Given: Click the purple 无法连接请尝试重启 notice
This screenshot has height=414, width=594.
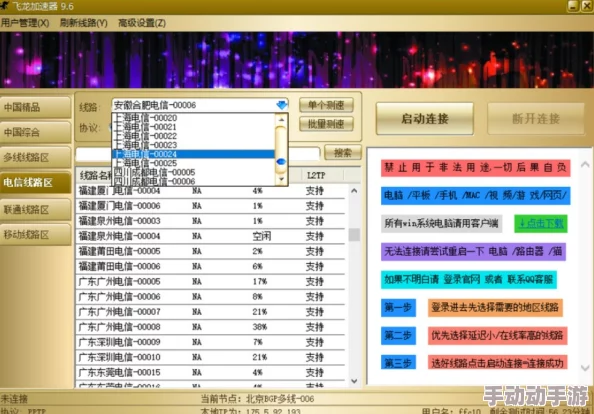Looking at the screenshot, I should pyautogui.click(x=474, y=252).
